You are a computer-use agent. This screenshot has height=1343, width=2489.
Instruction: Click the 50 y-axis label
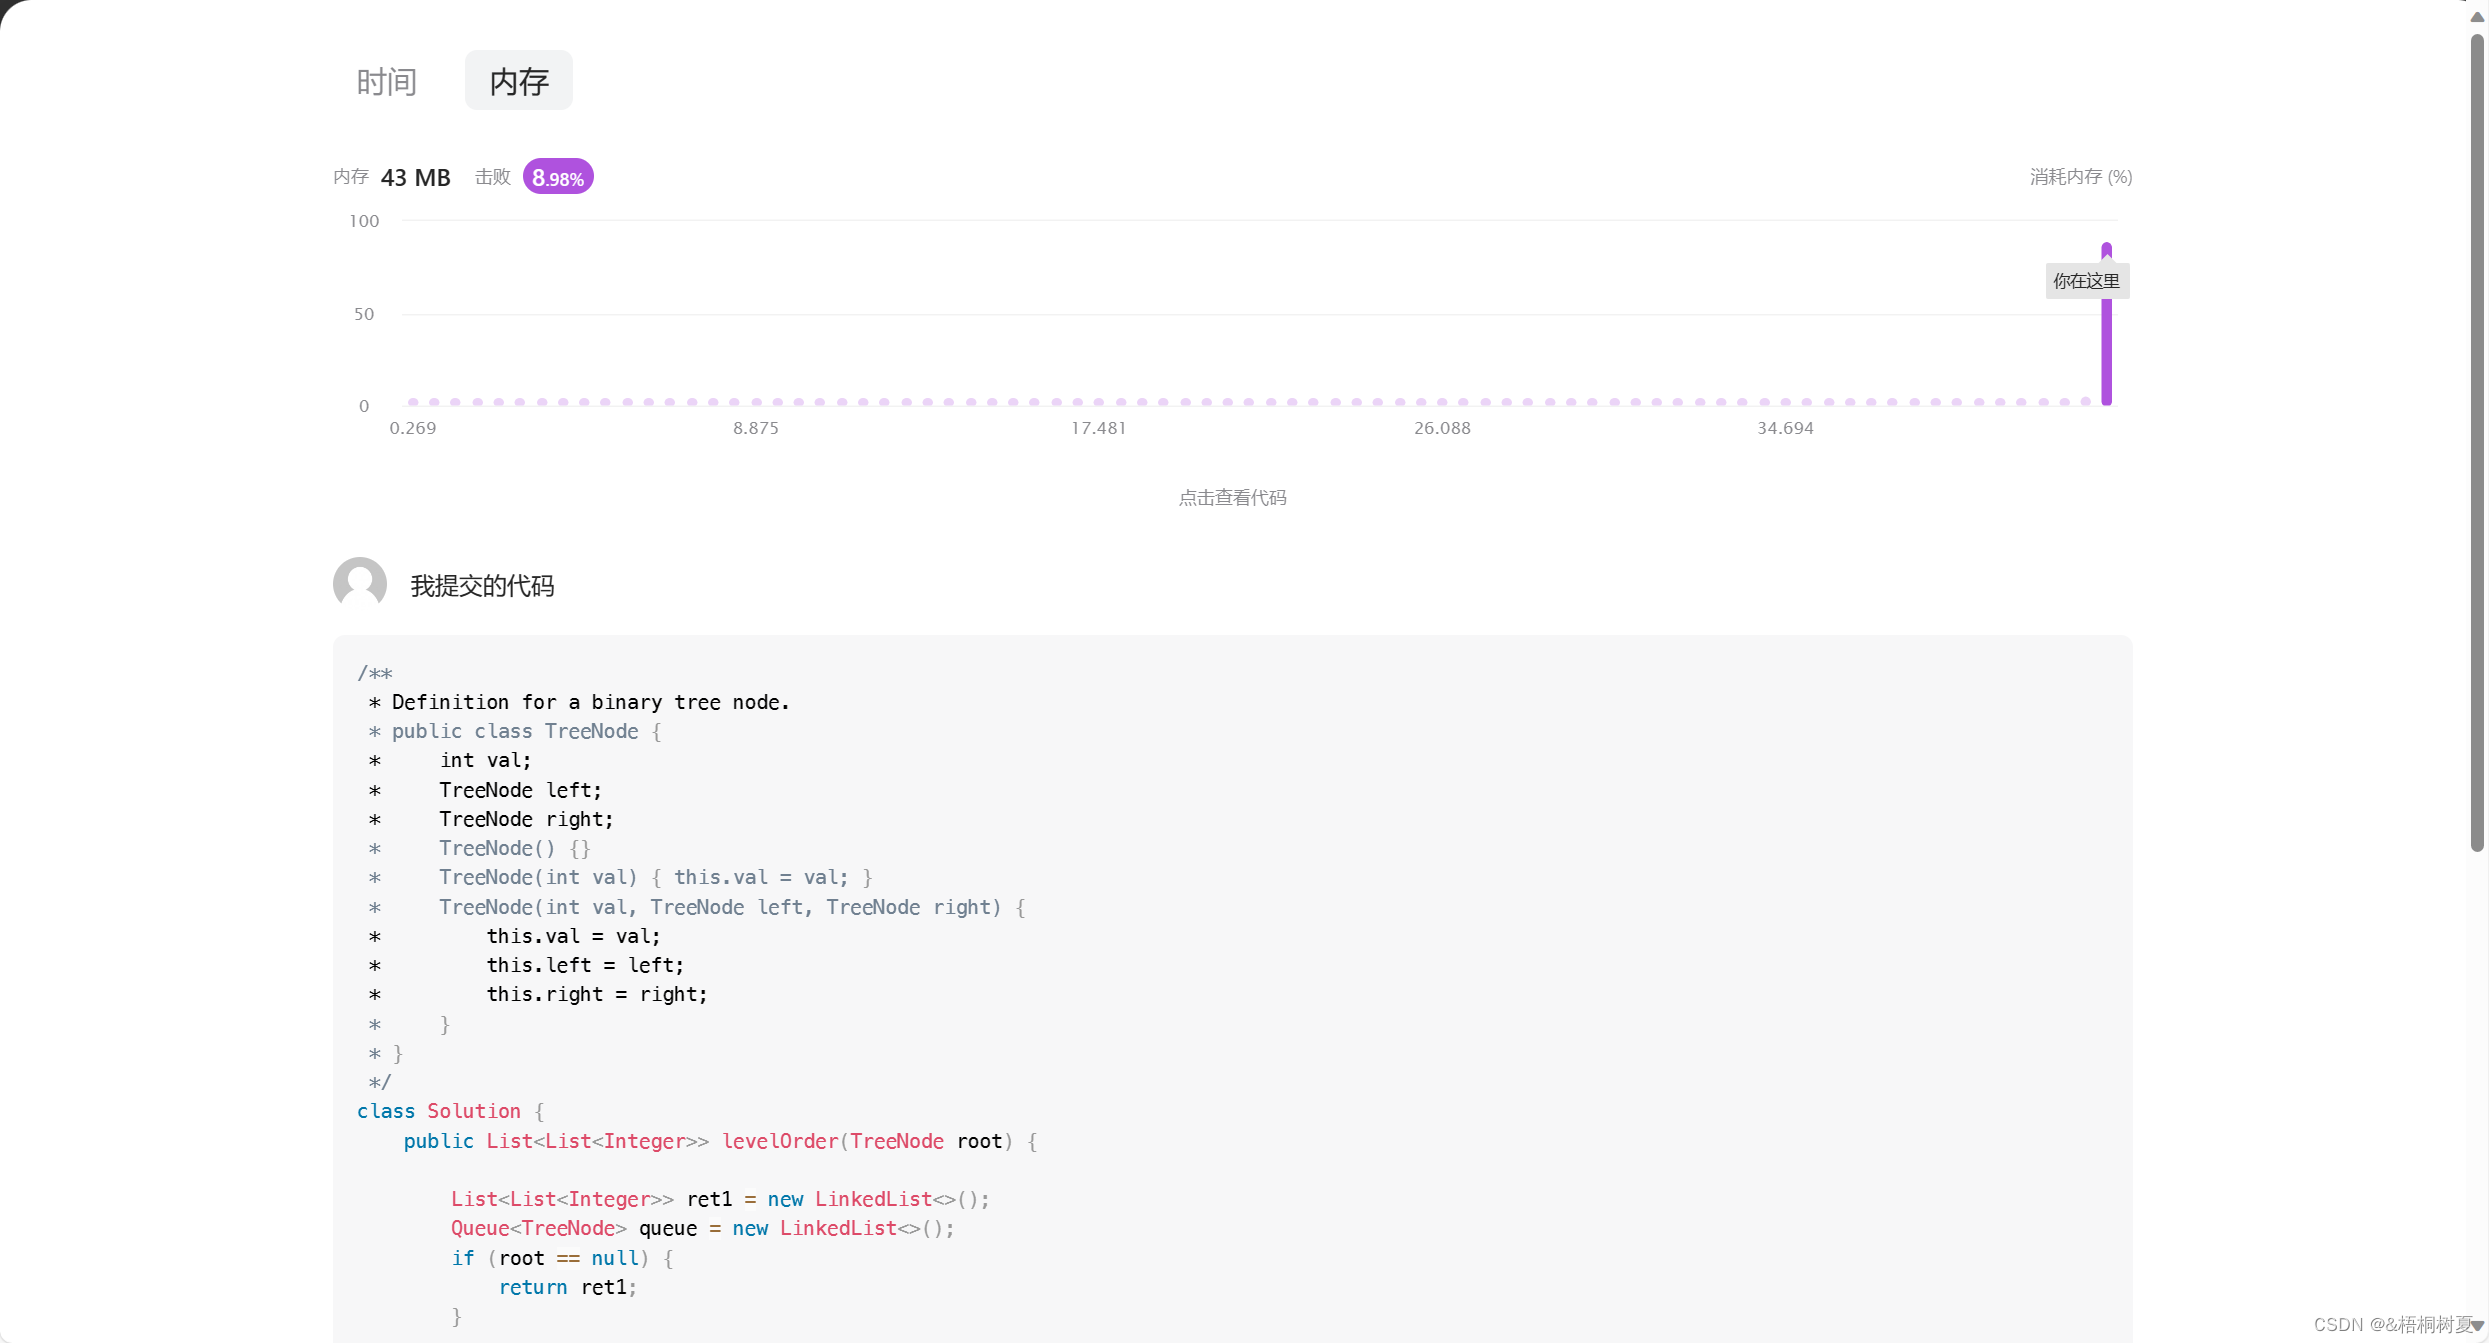tap(364, 314)
